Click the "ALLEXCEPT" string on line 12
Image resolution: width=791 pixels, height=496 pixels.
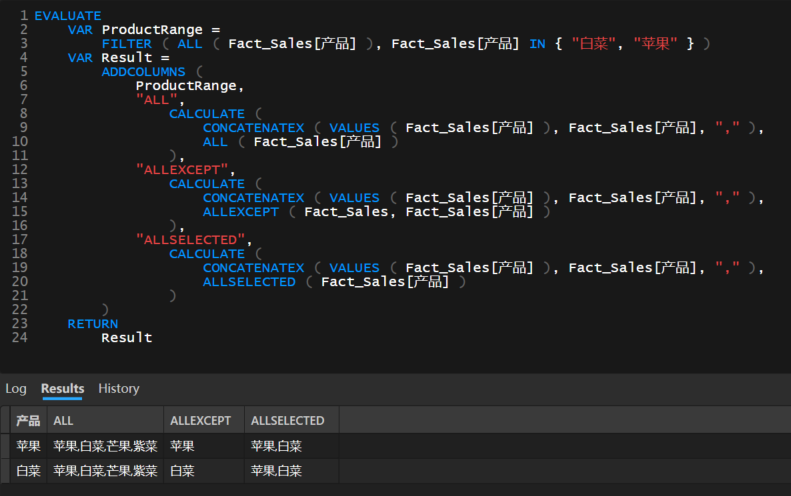coord(182,170)
